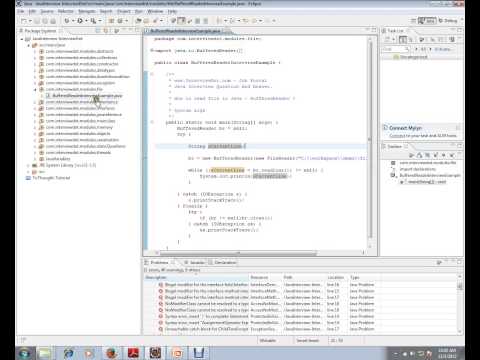Switch to the Debug perspective button
This screenshot has height=360, width=480.
click(x=448, y=21)
